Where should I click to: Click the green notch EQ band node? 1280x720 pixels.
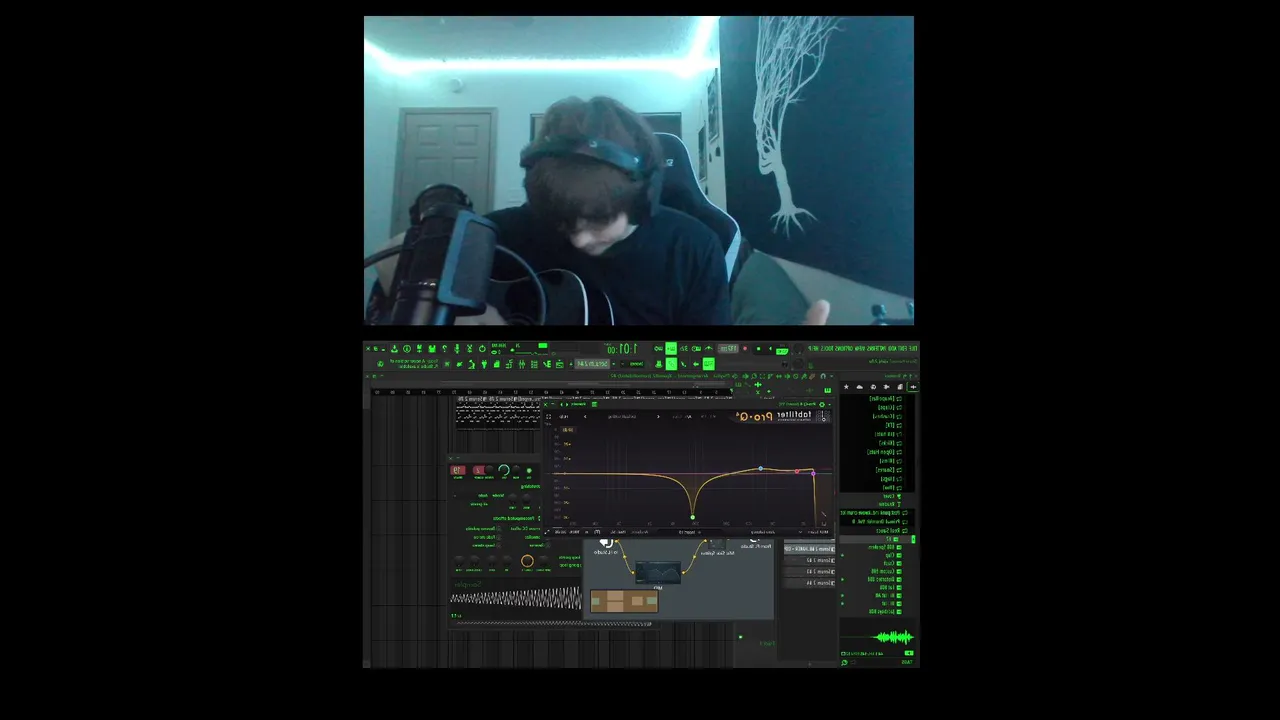[x=693, y=517]
